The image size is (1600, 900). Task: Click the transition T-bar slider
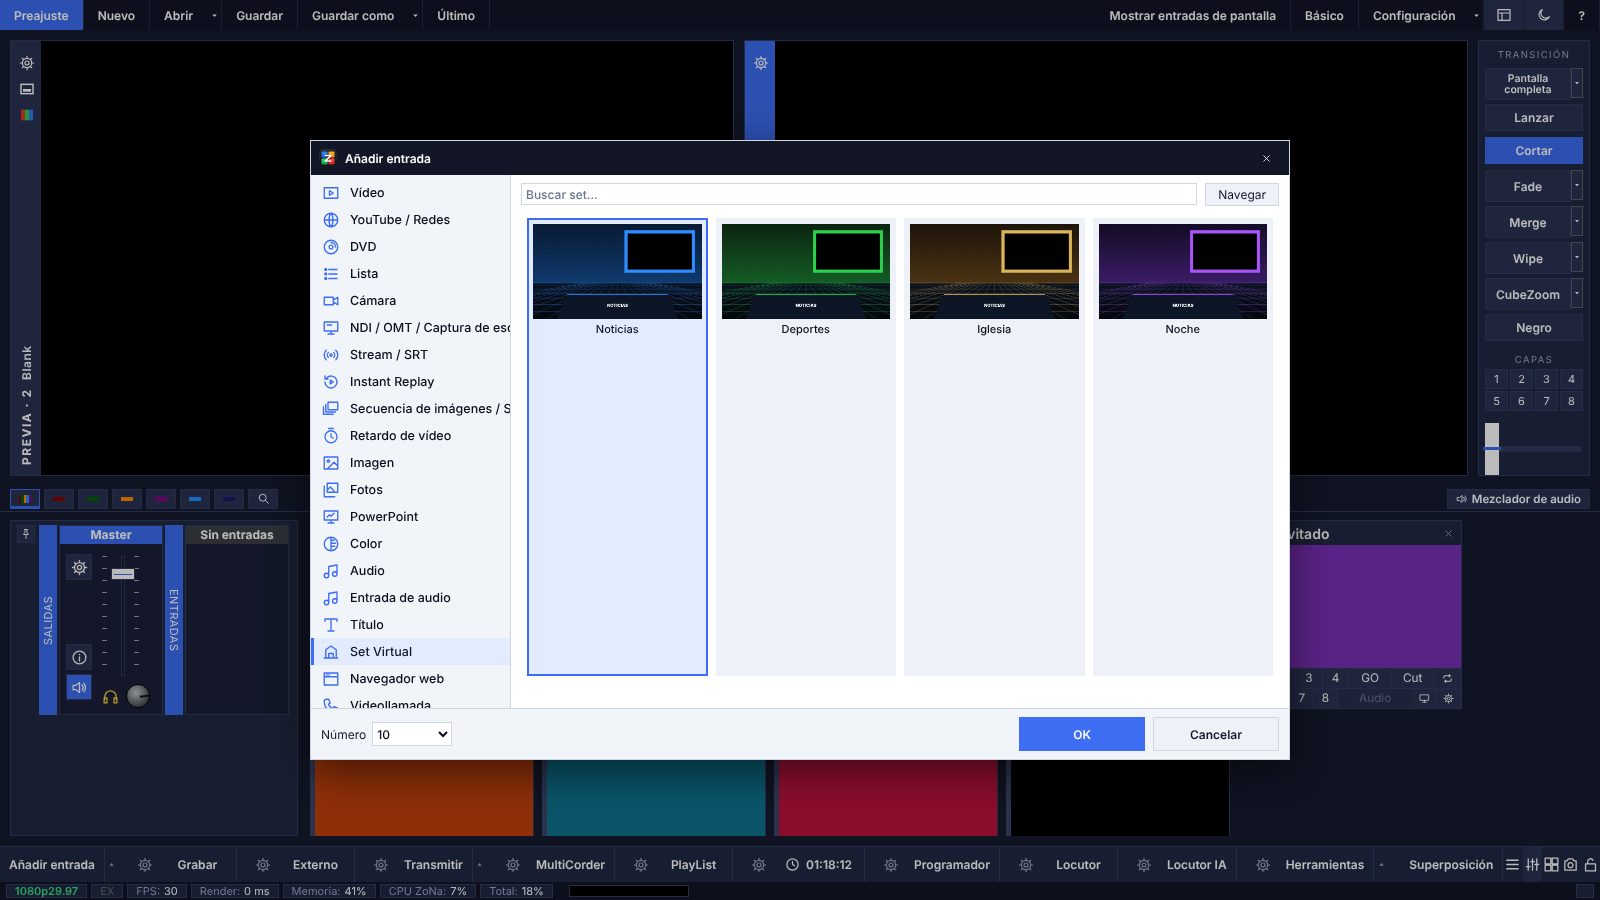tap(1492, 448)
